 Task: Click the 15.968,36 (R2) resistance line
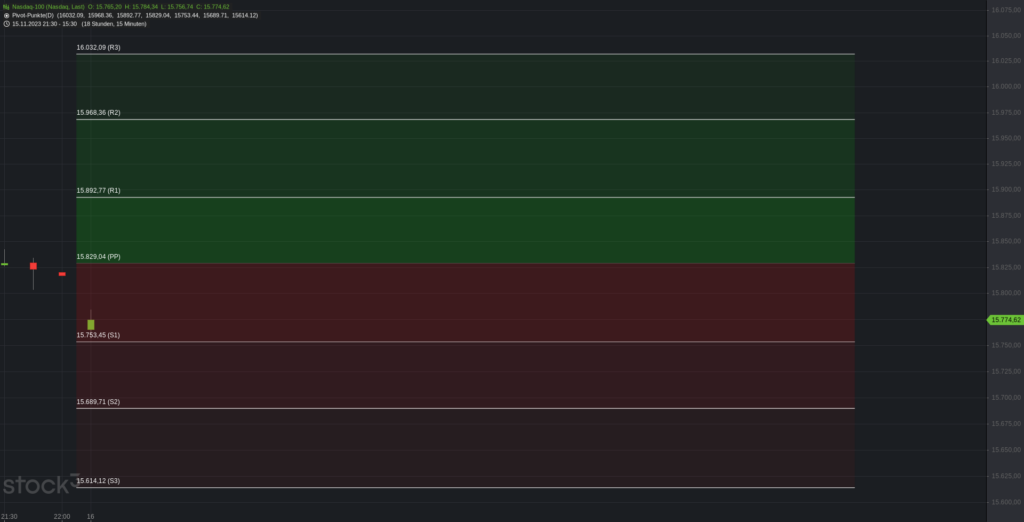coord(465,120)
